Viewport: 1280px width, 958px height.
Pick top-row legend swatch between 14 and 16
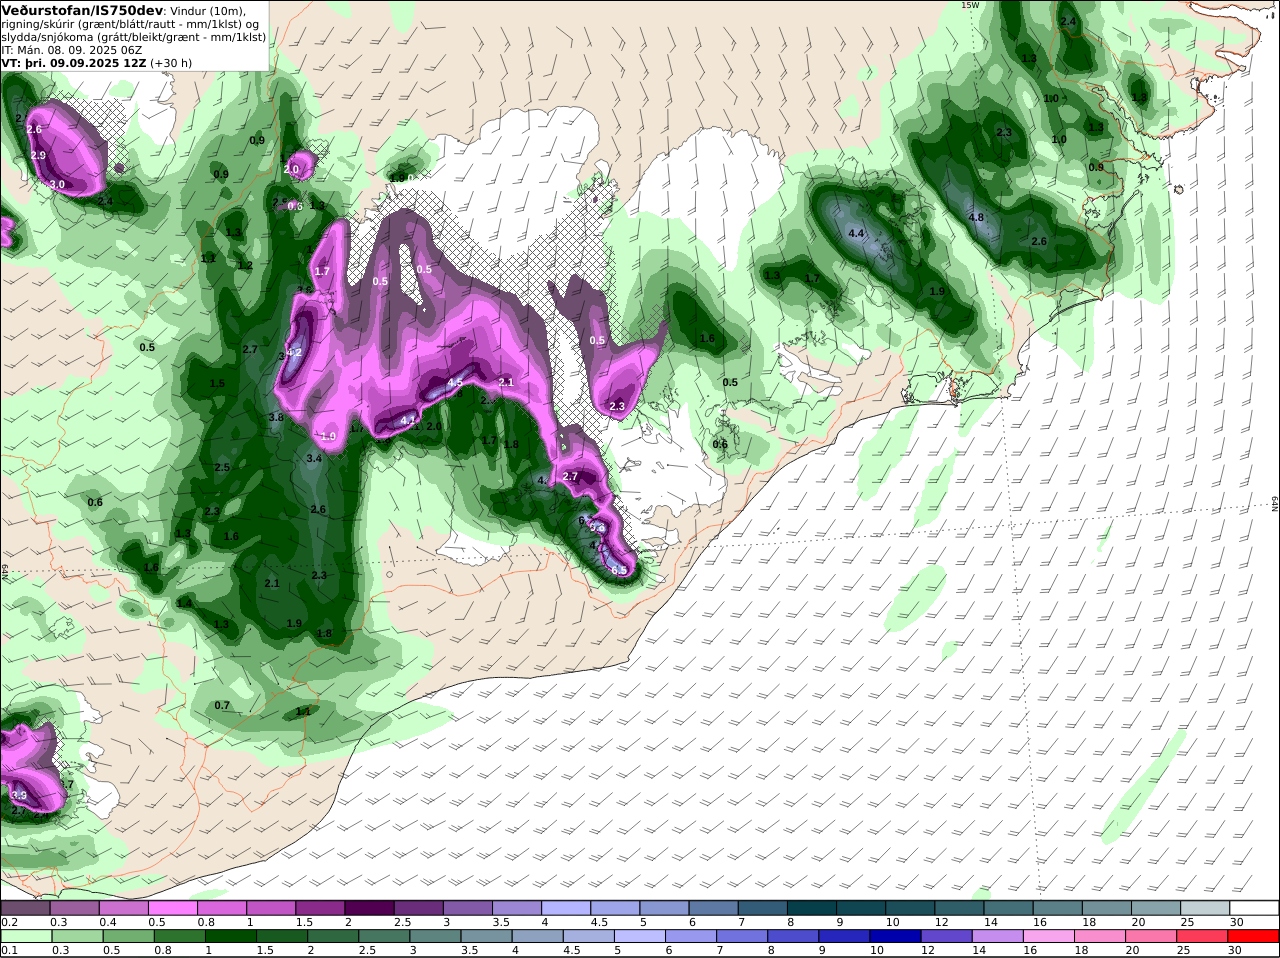click(1009, 908)
